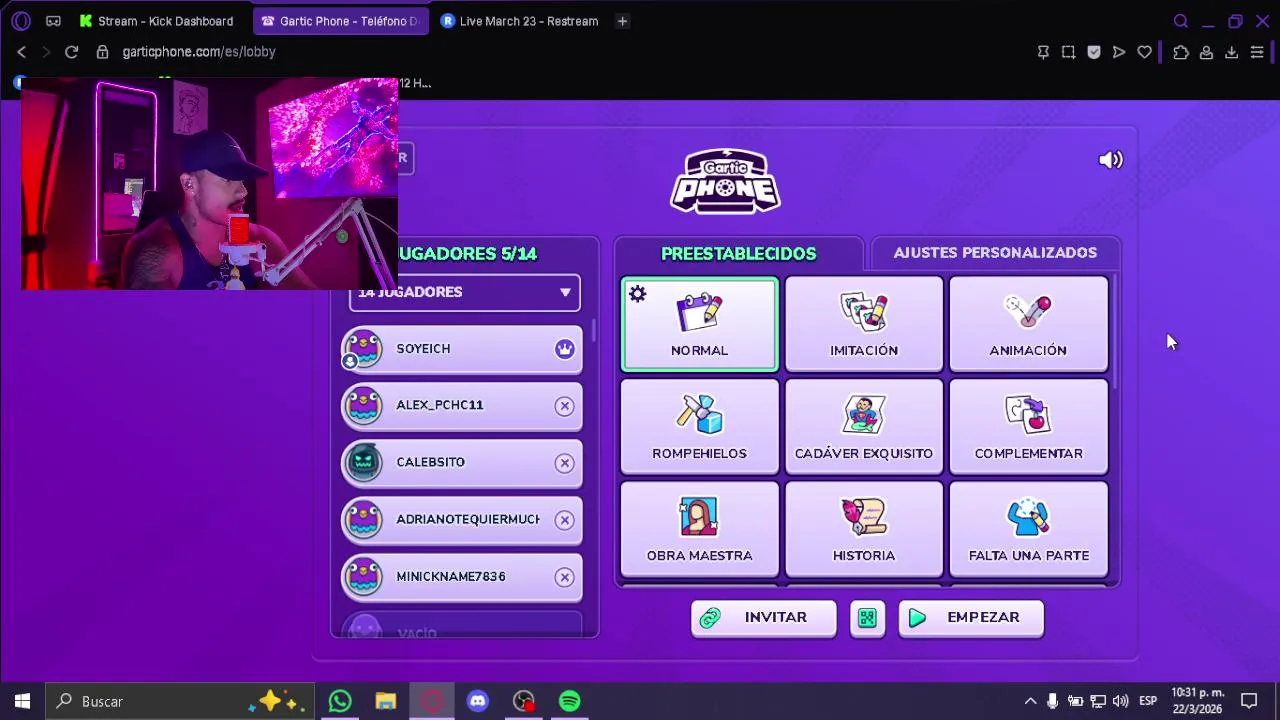
Task: Open Discord from the taskbar
Action: (x=478, y=701)
